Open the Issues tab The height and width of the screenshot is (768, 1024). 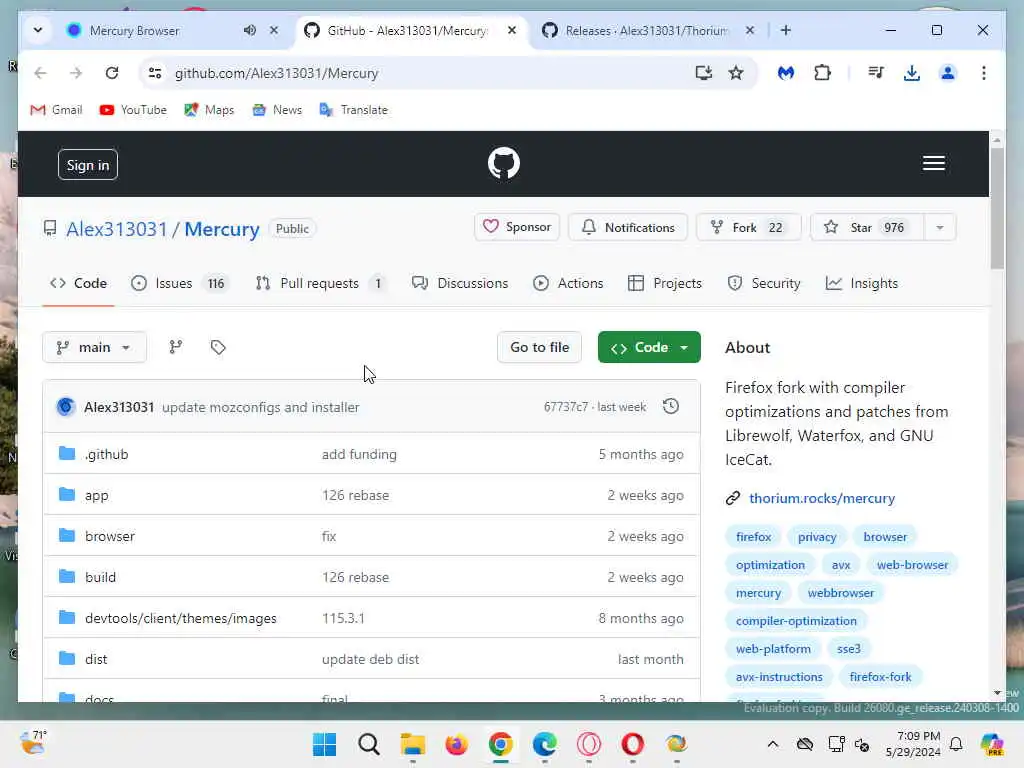click(178, 283)
